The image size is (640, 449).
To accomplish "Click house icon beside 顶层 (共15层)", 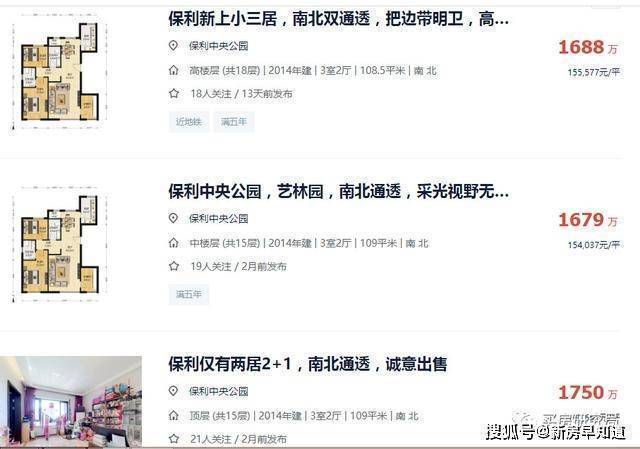I will point(173,416).
